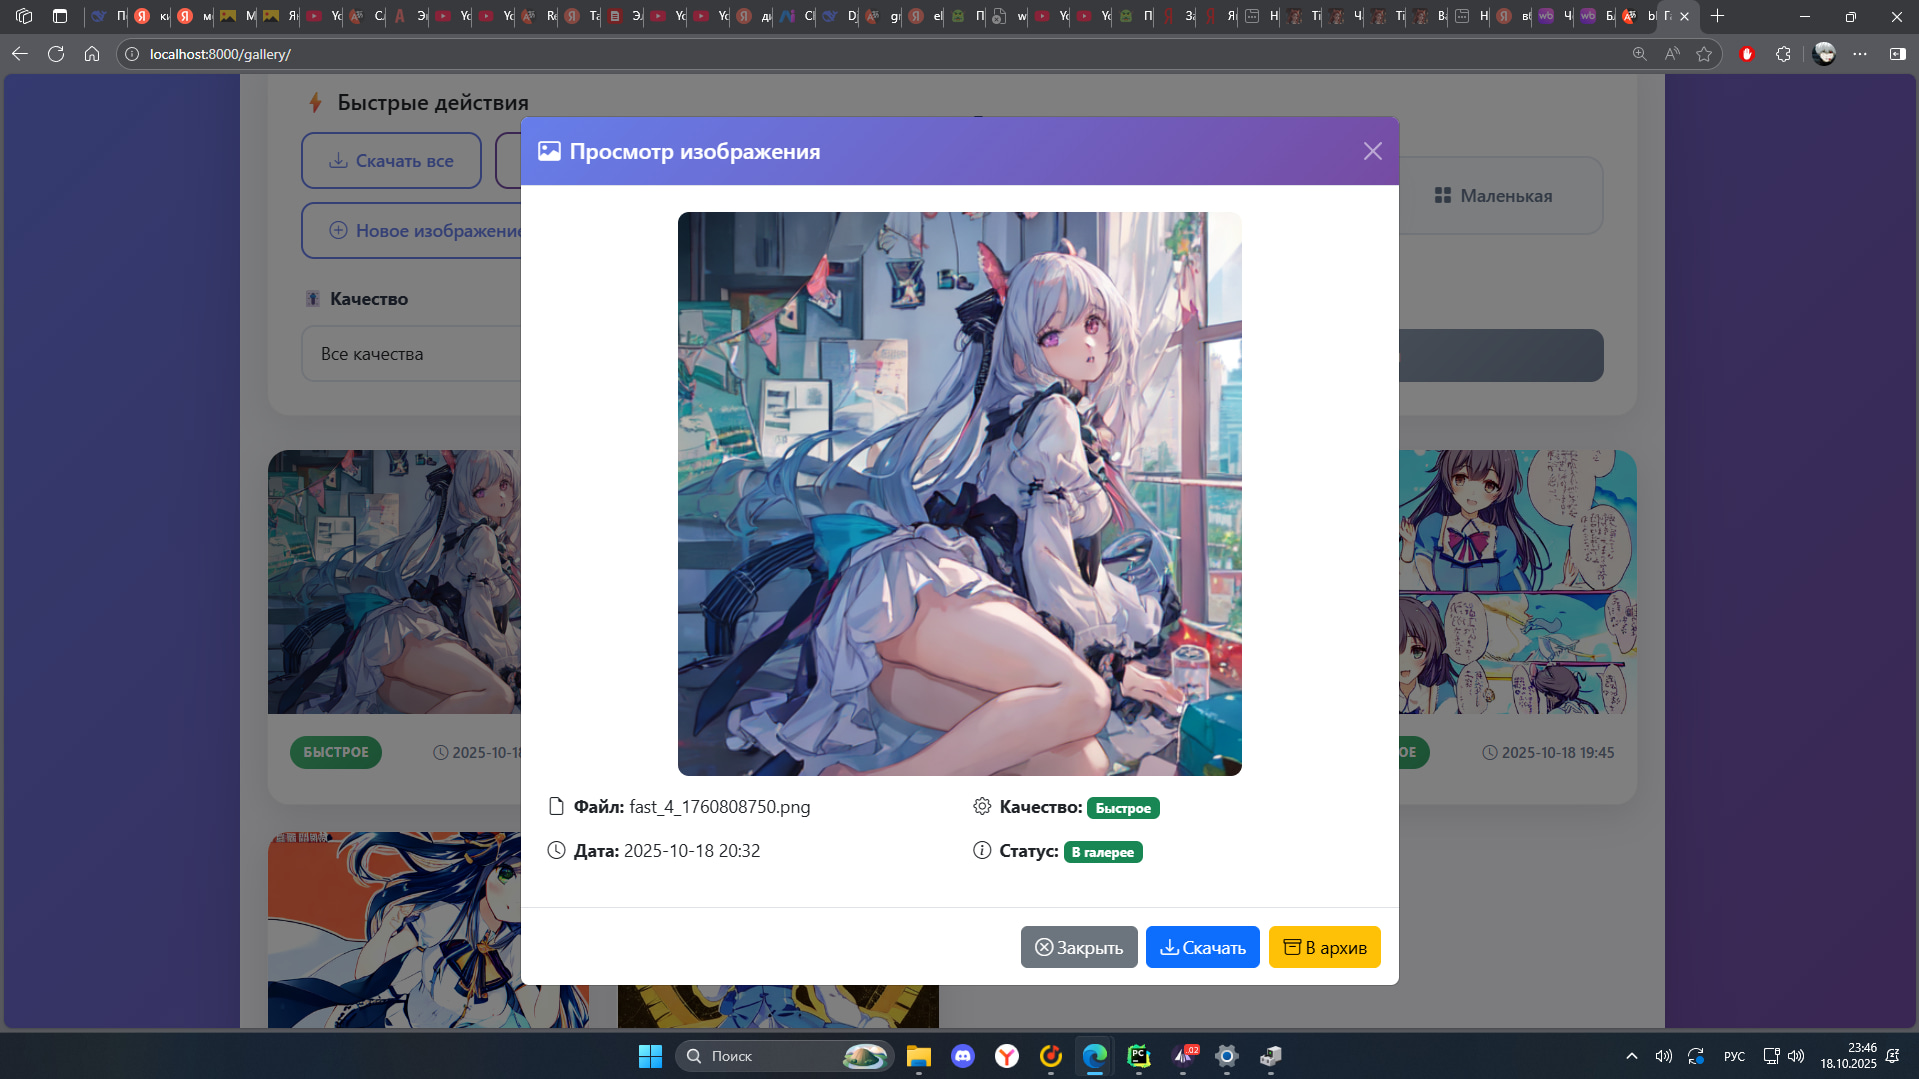Open PyCharm from the taskbar
Screen dimensions: 1919x1079
pyautogui.click(x=1139, y=1056)
